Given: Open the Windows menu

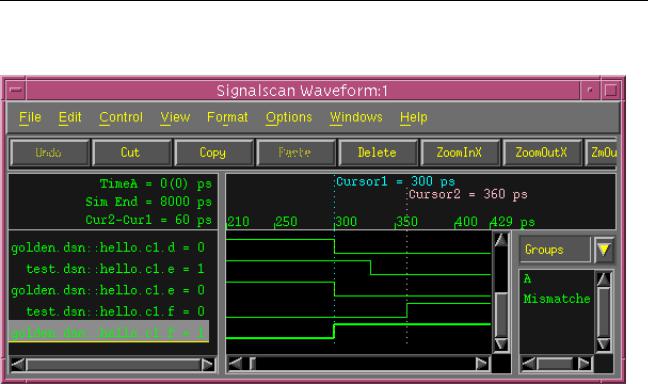Looking at the screenshot, I should (x=356, y=118).
